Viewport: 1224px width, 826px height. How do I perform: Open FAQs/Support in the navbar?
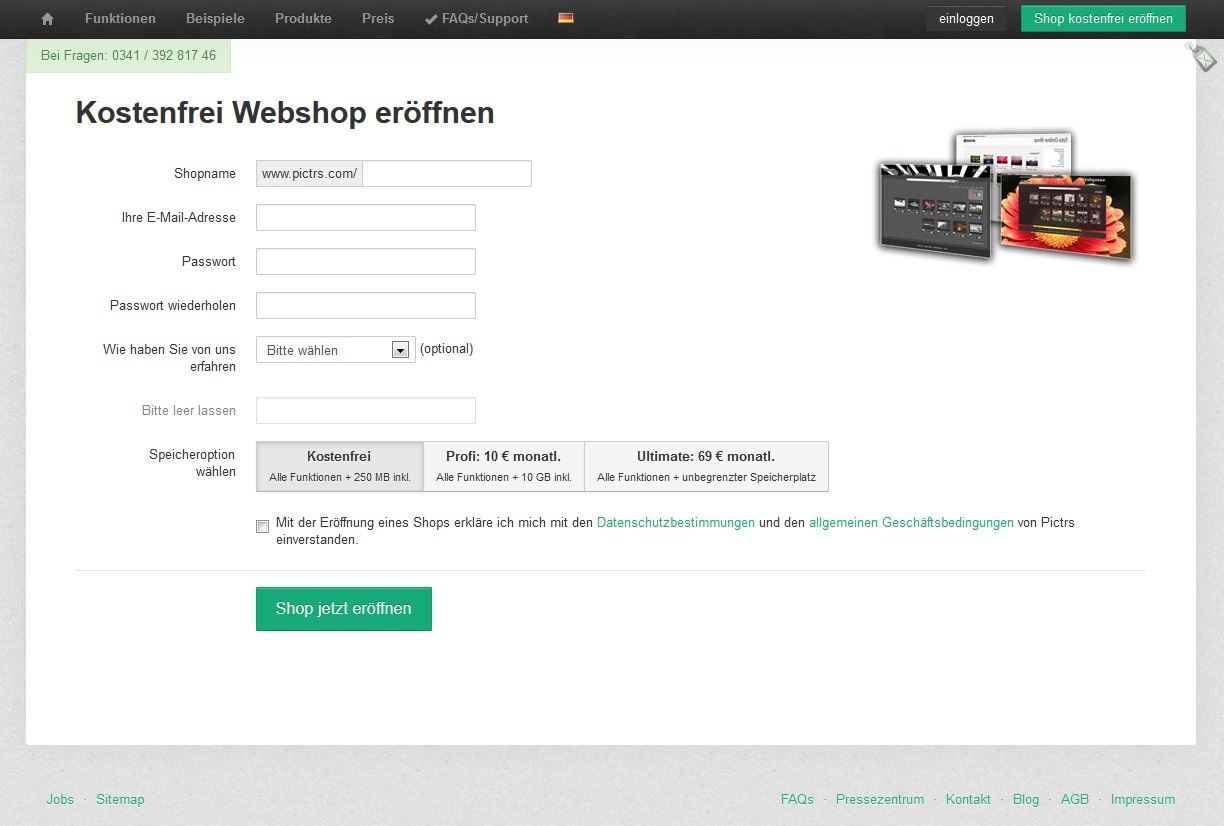point(476,19)
